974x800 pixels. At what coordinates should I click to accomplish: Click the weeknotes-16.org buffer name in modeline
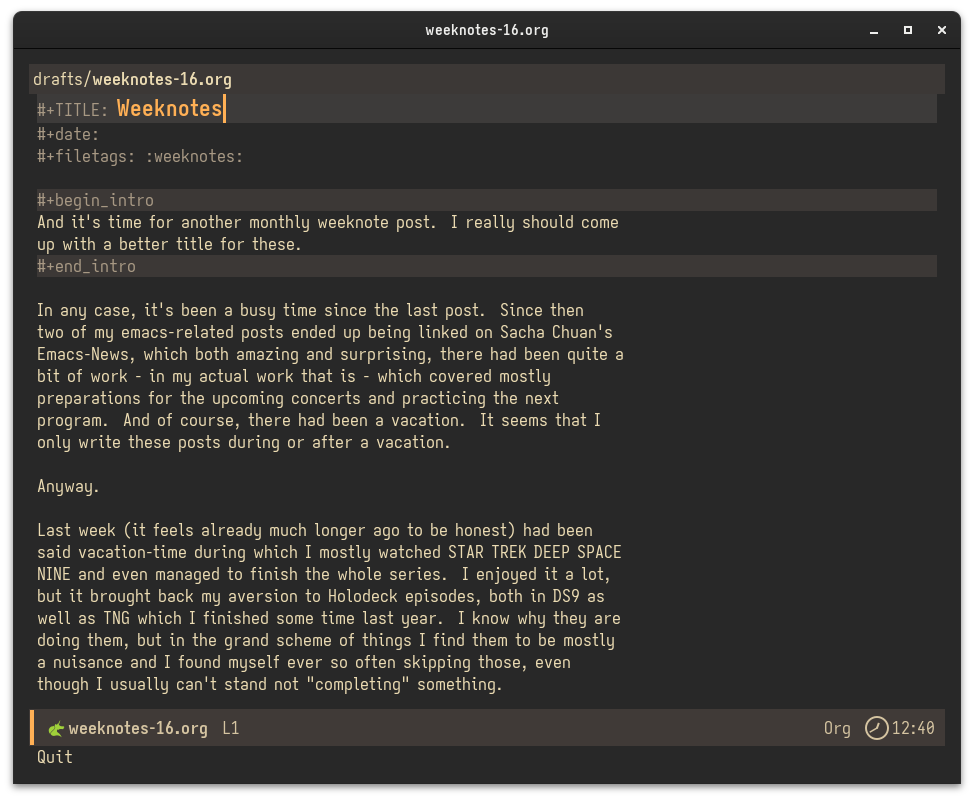point(138,728)
